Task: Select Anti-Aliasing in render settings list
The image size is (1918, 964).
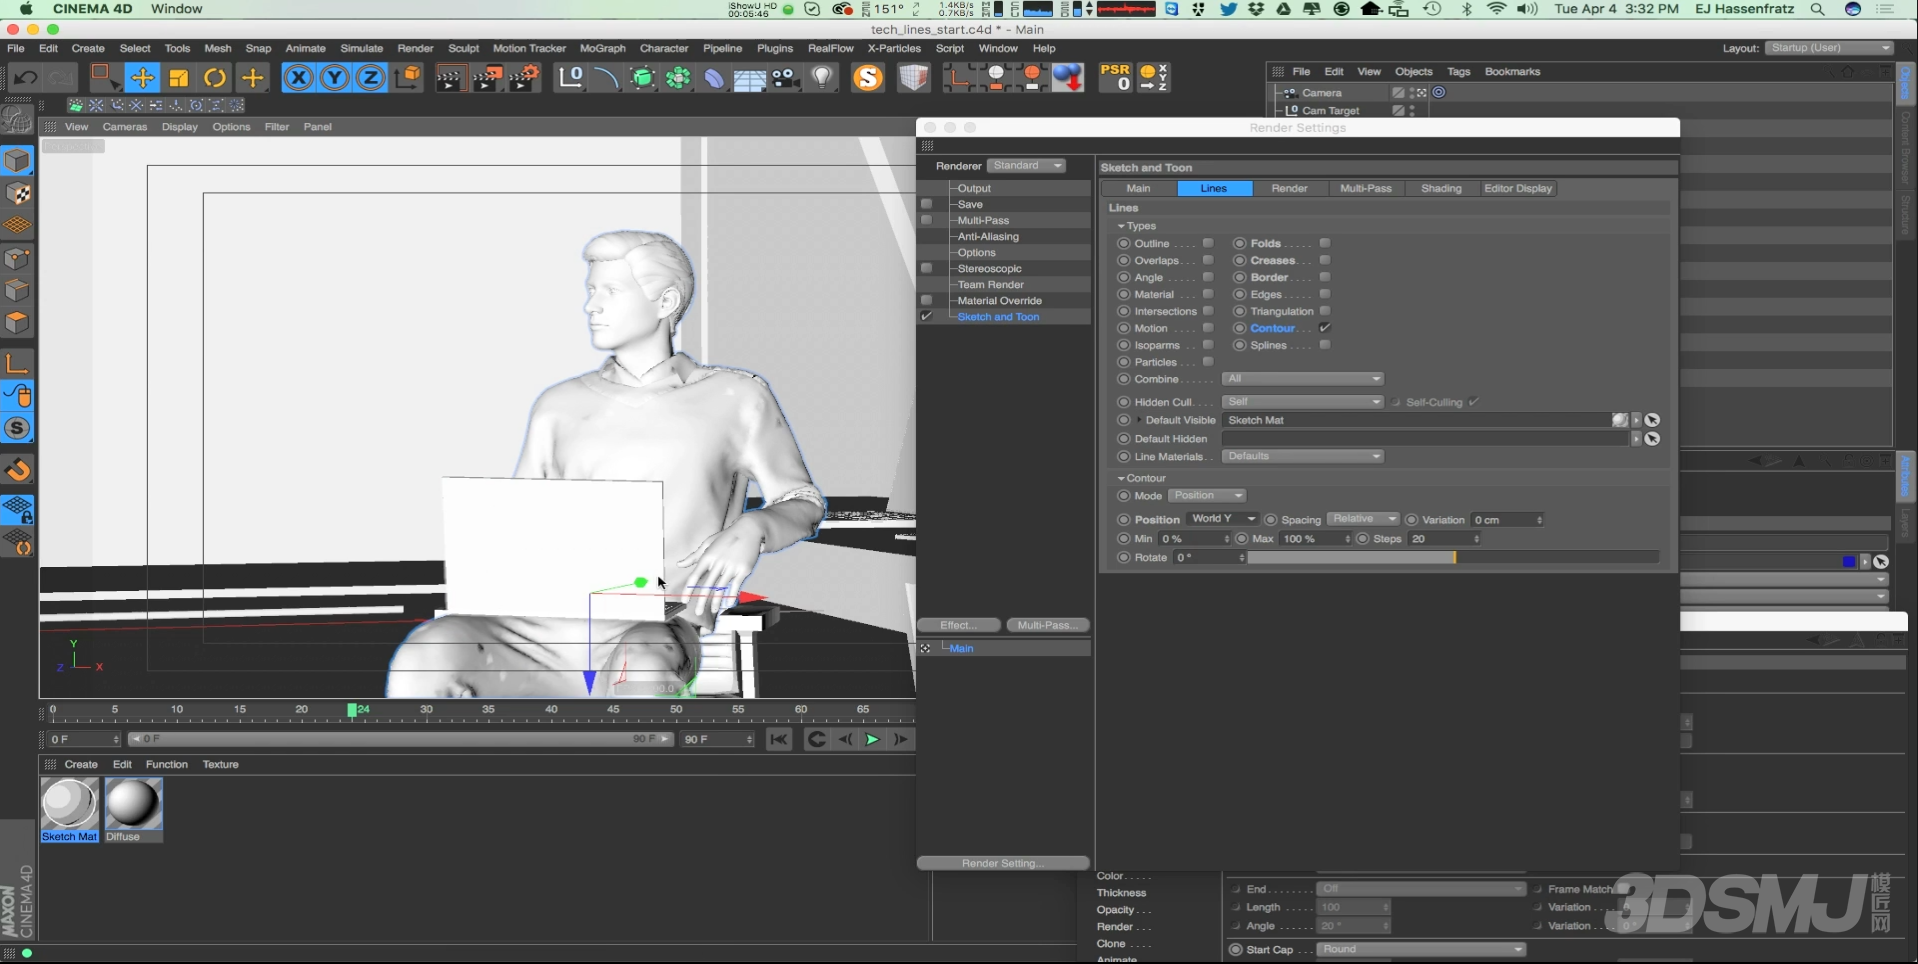Action: pyautogui.click(x=987, y=236)
